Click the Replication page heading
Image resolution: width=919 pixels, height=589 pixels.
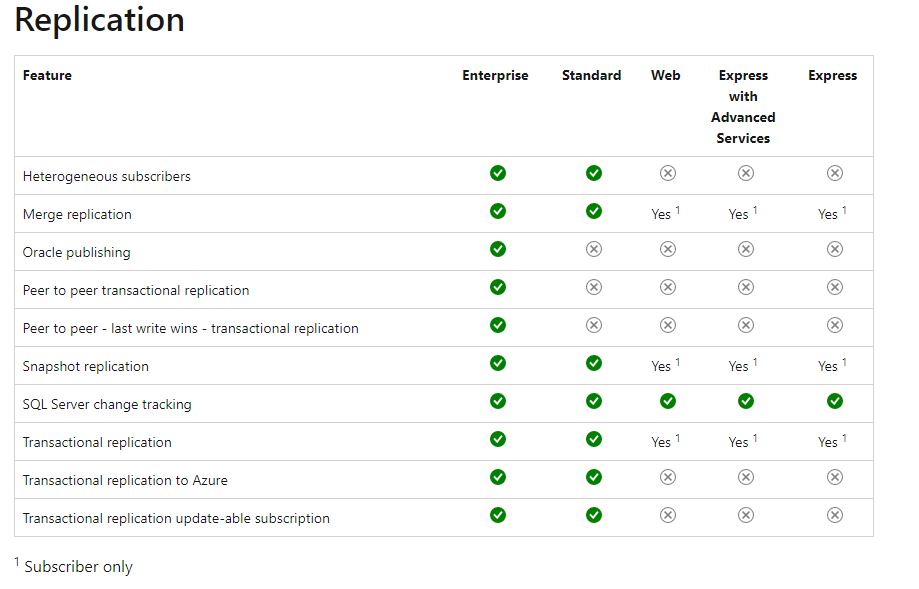pos(99,20)
